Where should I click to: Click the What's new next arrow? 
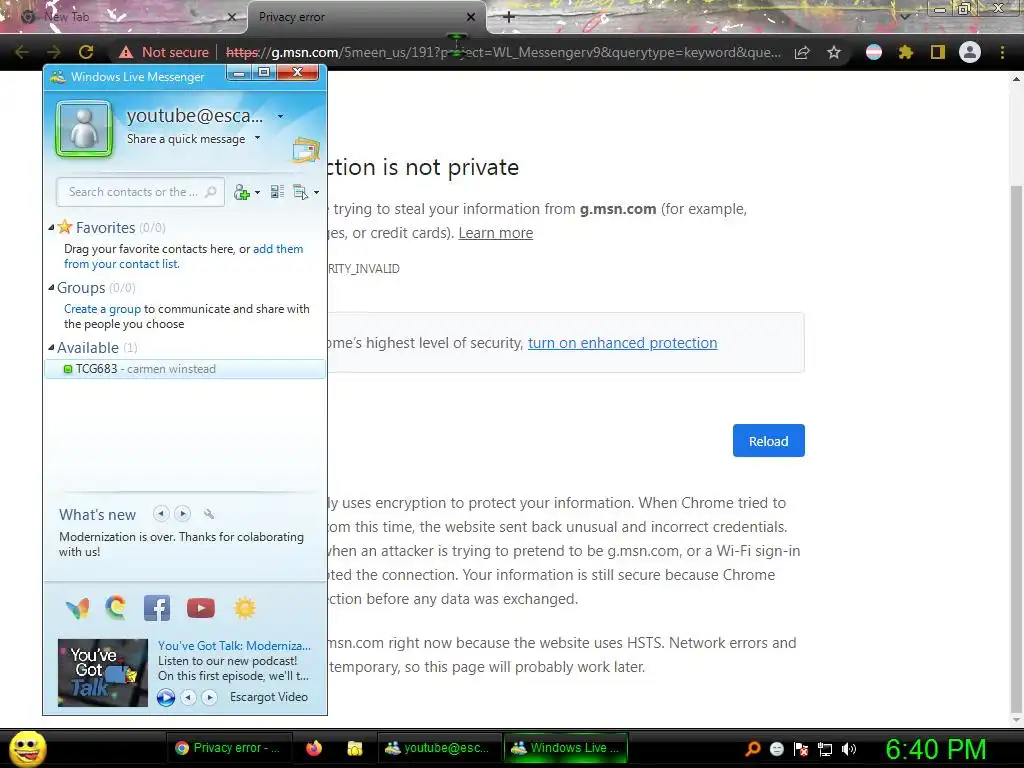click(x=183, y=514)
